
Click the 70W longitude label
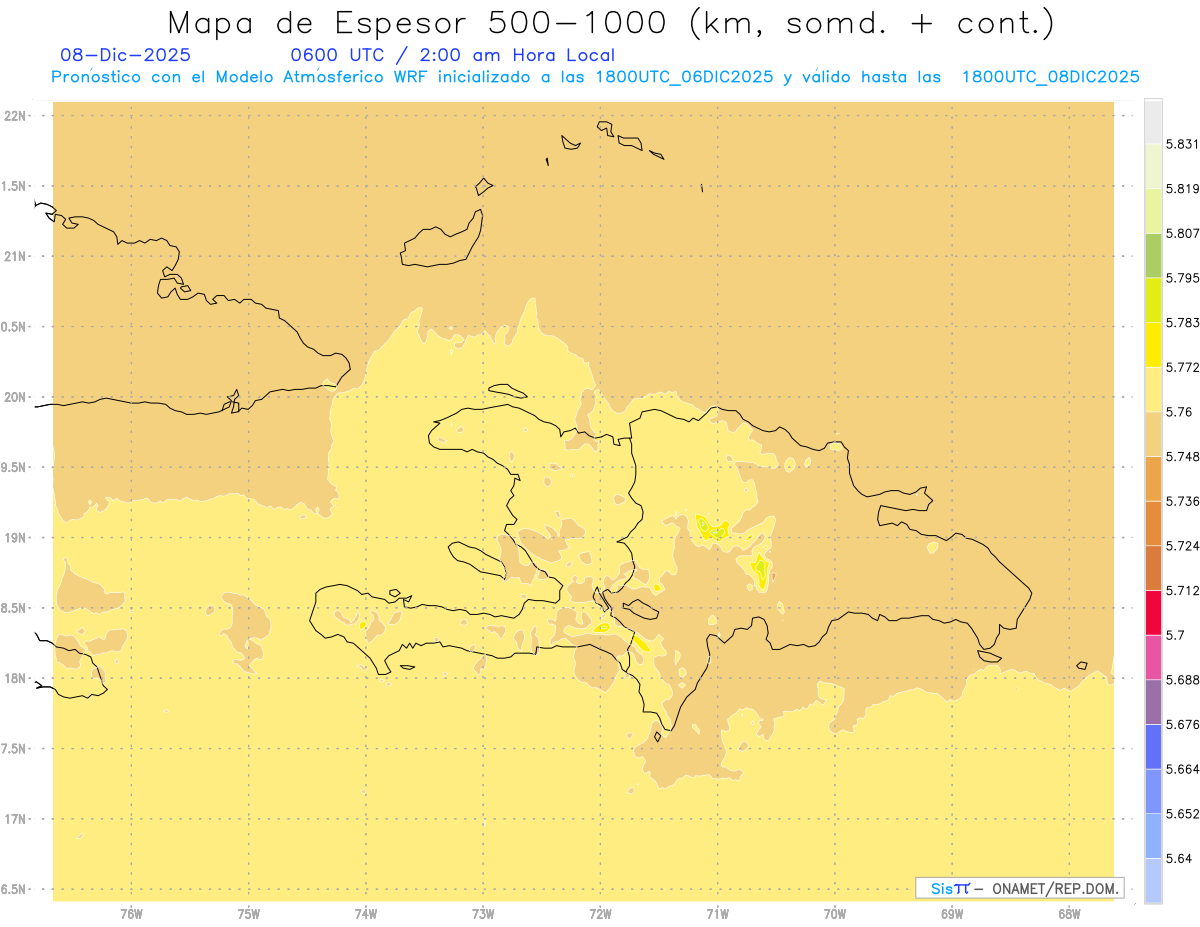(x=835, y=914)
